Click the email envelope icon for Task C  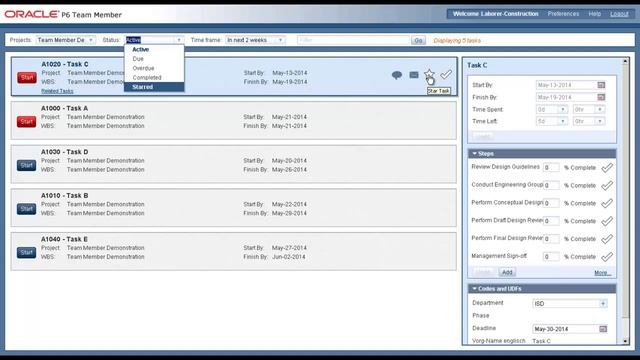[x=414, y=75]
